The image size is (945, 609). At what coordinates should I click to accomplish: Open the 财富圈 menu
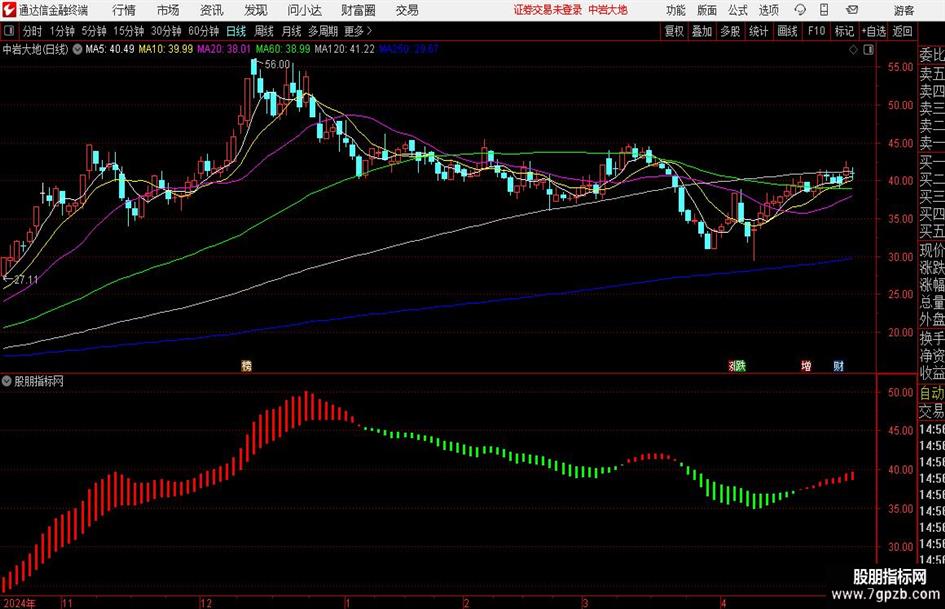click(x=358, y=10)
